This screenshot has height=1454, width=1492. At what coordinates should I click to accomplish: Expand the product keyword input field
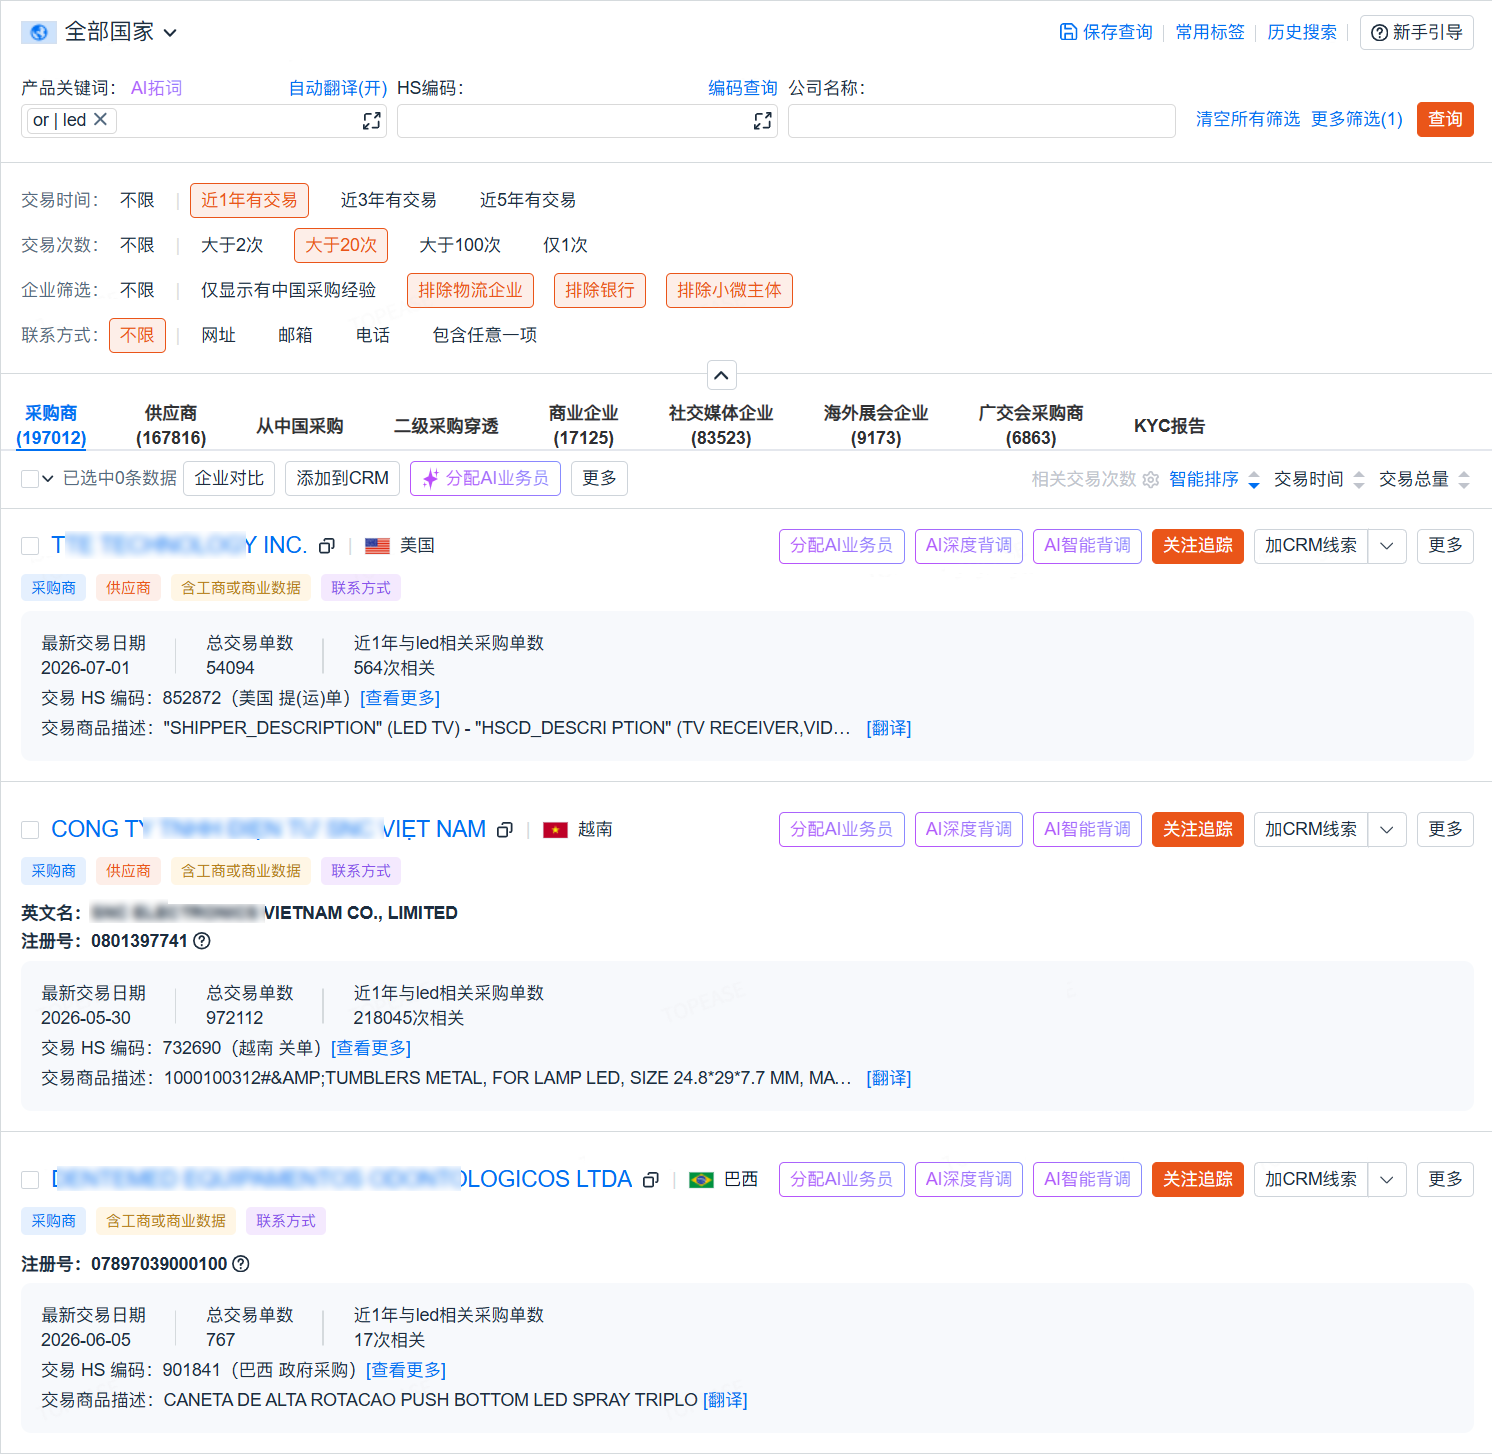coord(372,121)
